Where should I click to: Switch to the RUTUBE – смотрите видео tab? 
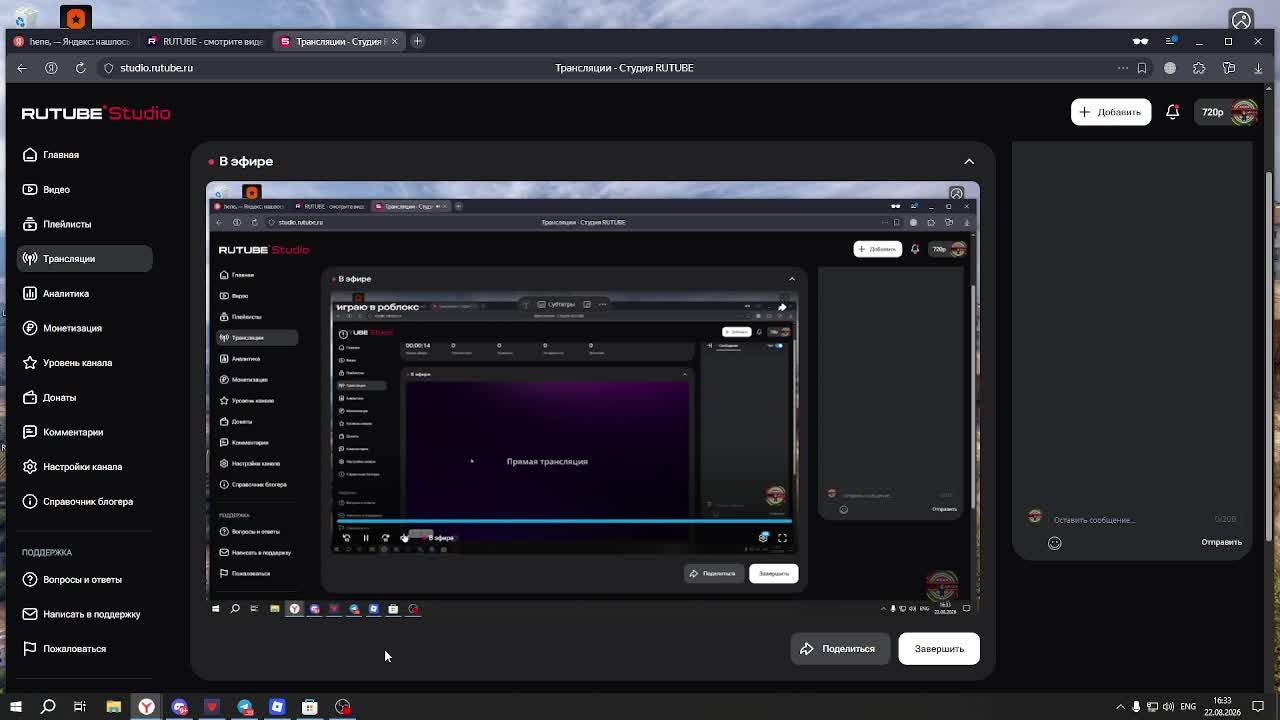(205, 41)
